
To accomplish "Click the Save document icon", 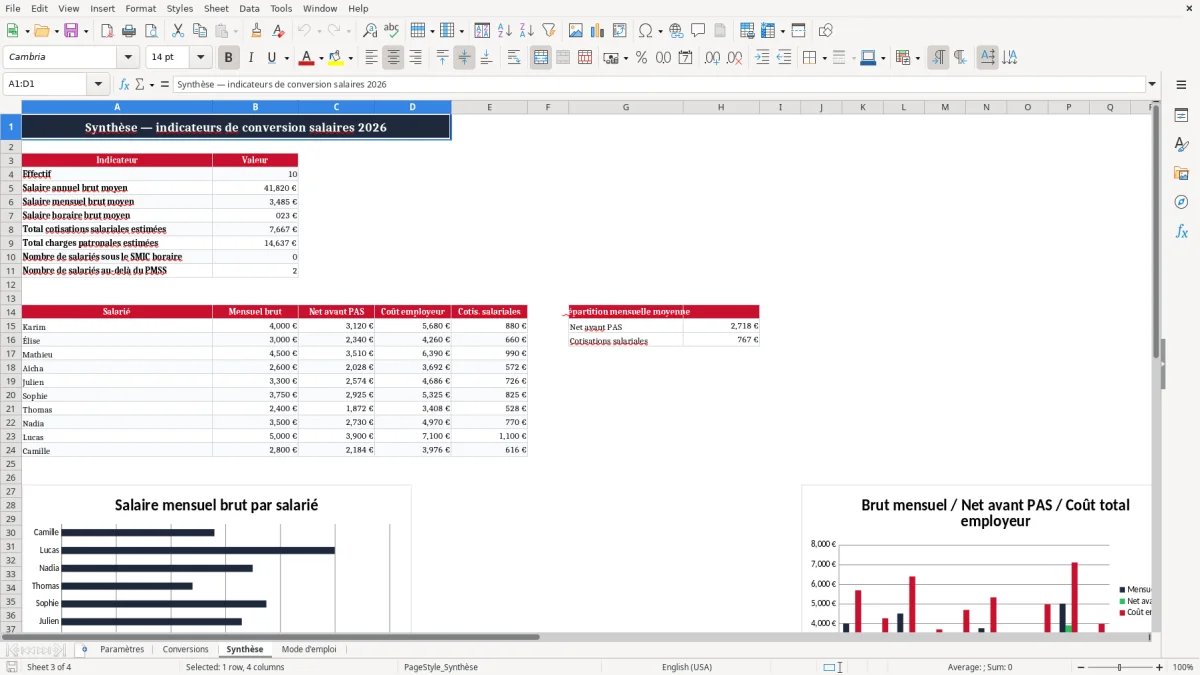I will 71,31.
